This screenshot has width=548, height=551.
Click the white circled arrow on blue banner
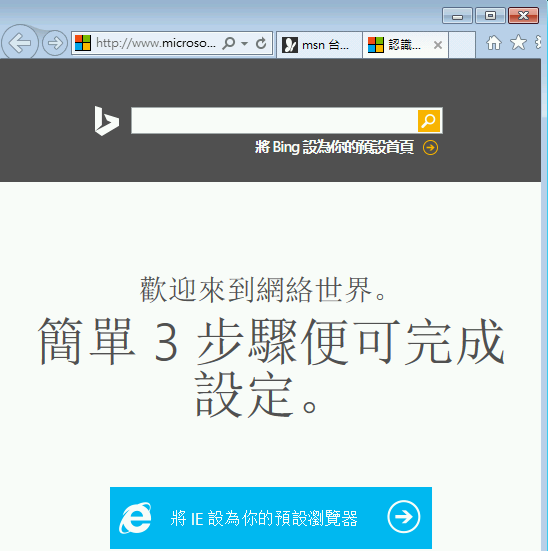tap(404, 517)
